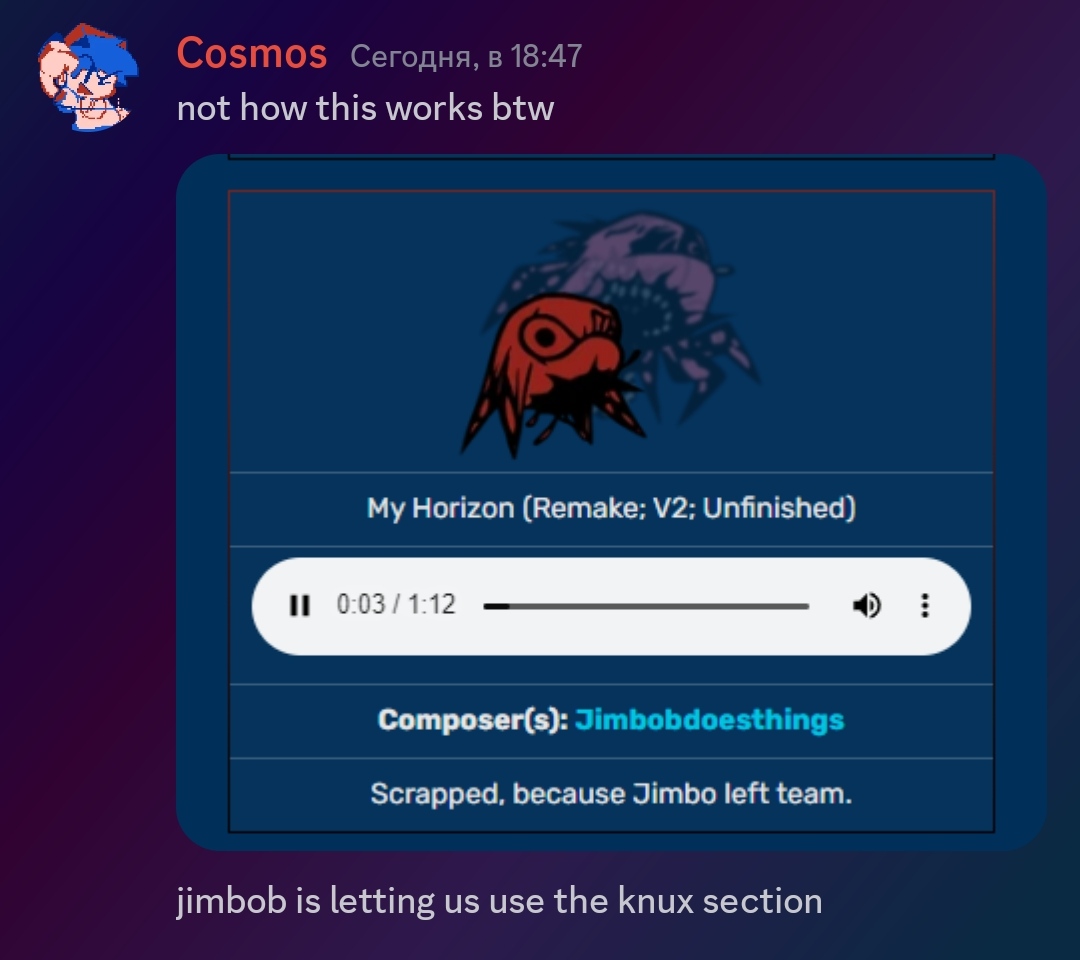Open the Jimbobdoesthings composer link
1080x960 pixels.
(709, 720)
